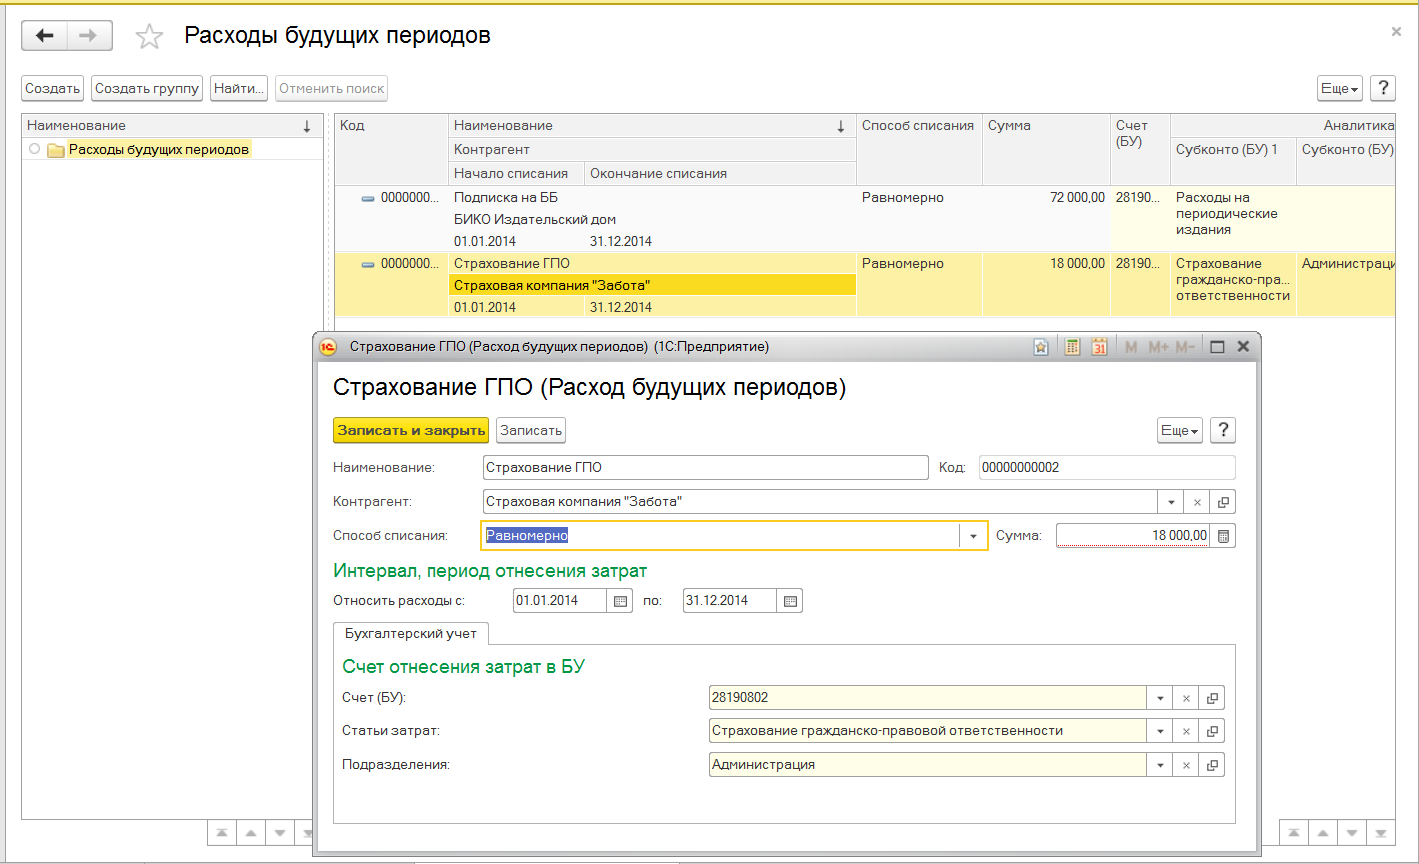Open the Статьи затрат dropdown arrow
The width and height of the screenshot is (1419, 864).
pos(1160,731)
